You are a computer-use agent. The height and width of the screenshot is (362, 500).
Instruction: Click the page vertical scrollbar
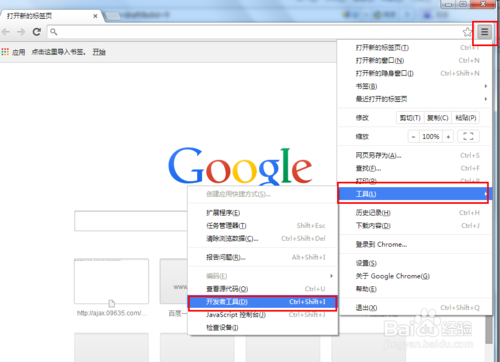click(x=489, y=330)
